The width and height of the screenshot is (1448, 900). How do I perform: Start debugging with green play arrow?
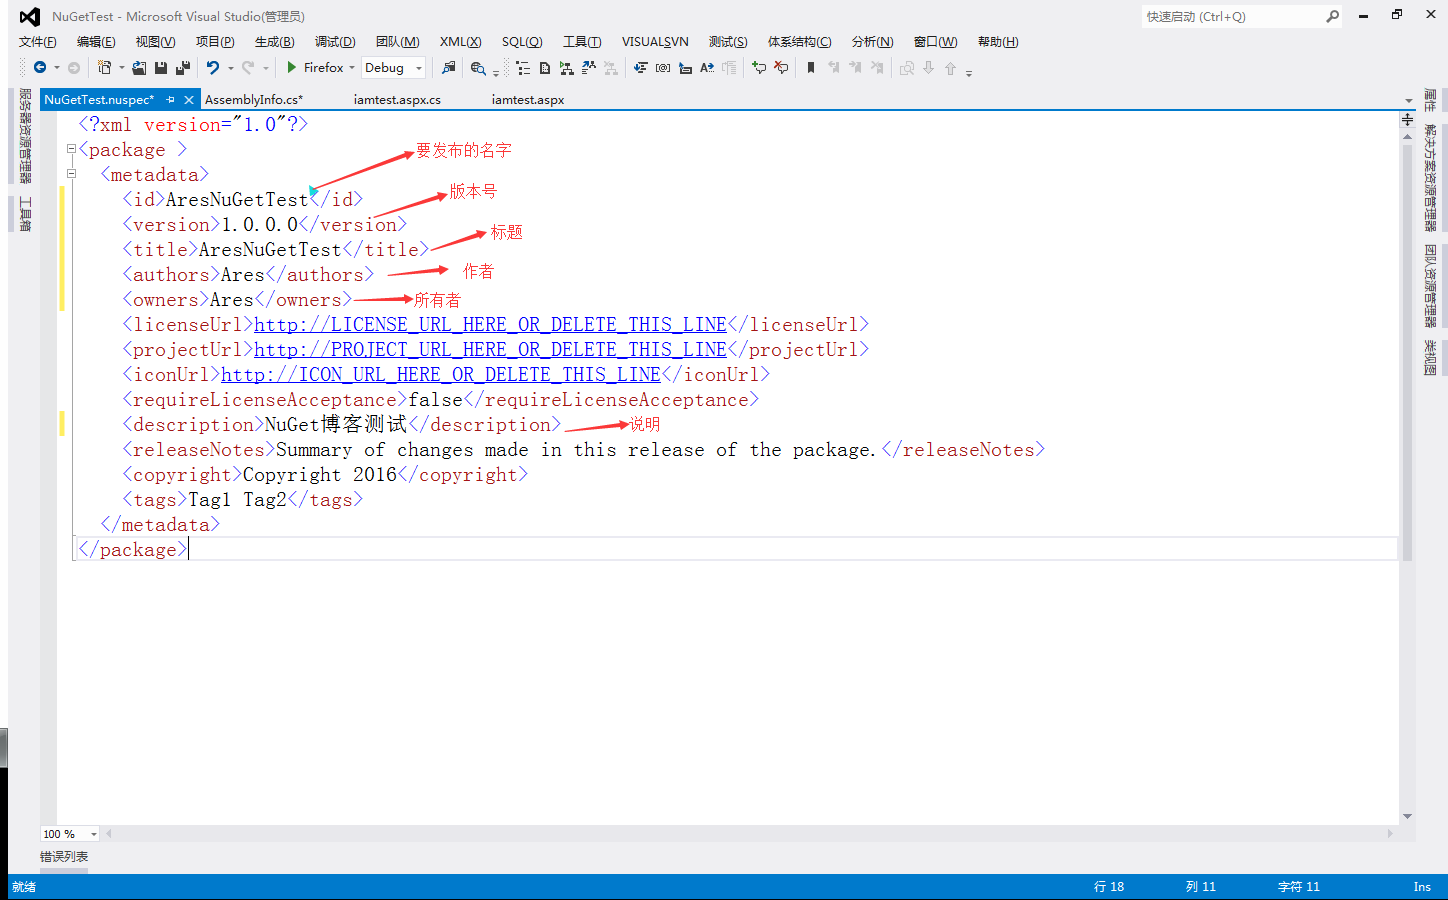291,68
